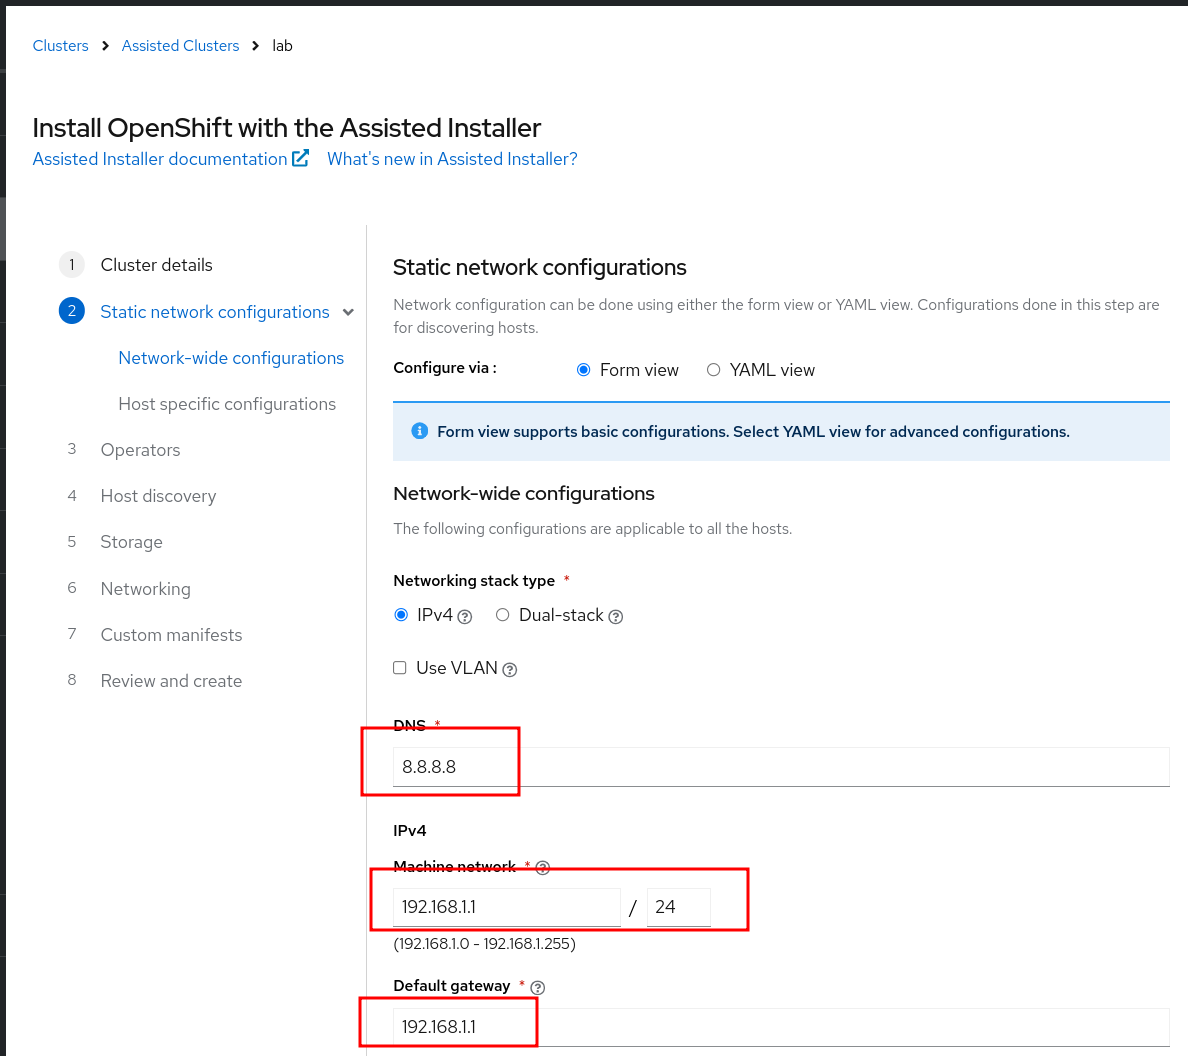Open the Use VLAN help icon
The image size is (1188, 1056).
[510, 670]
